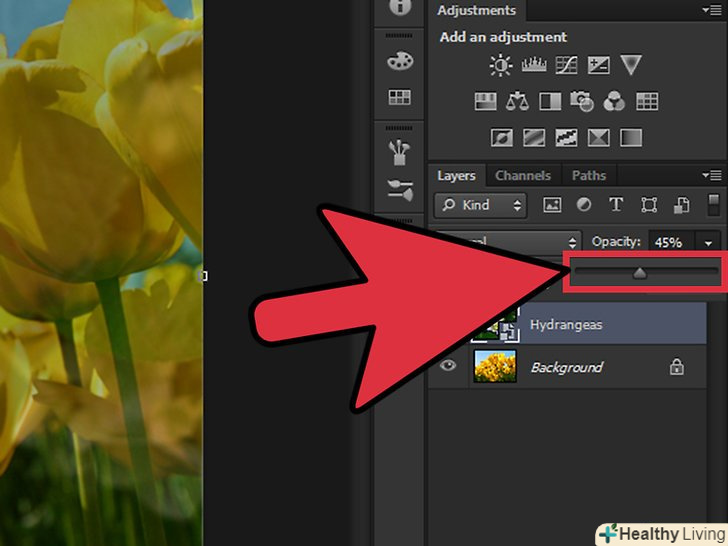This screenshot has width=728, height=546.
Task: Filter layers by type layers
Action: (x=616, y=204)
